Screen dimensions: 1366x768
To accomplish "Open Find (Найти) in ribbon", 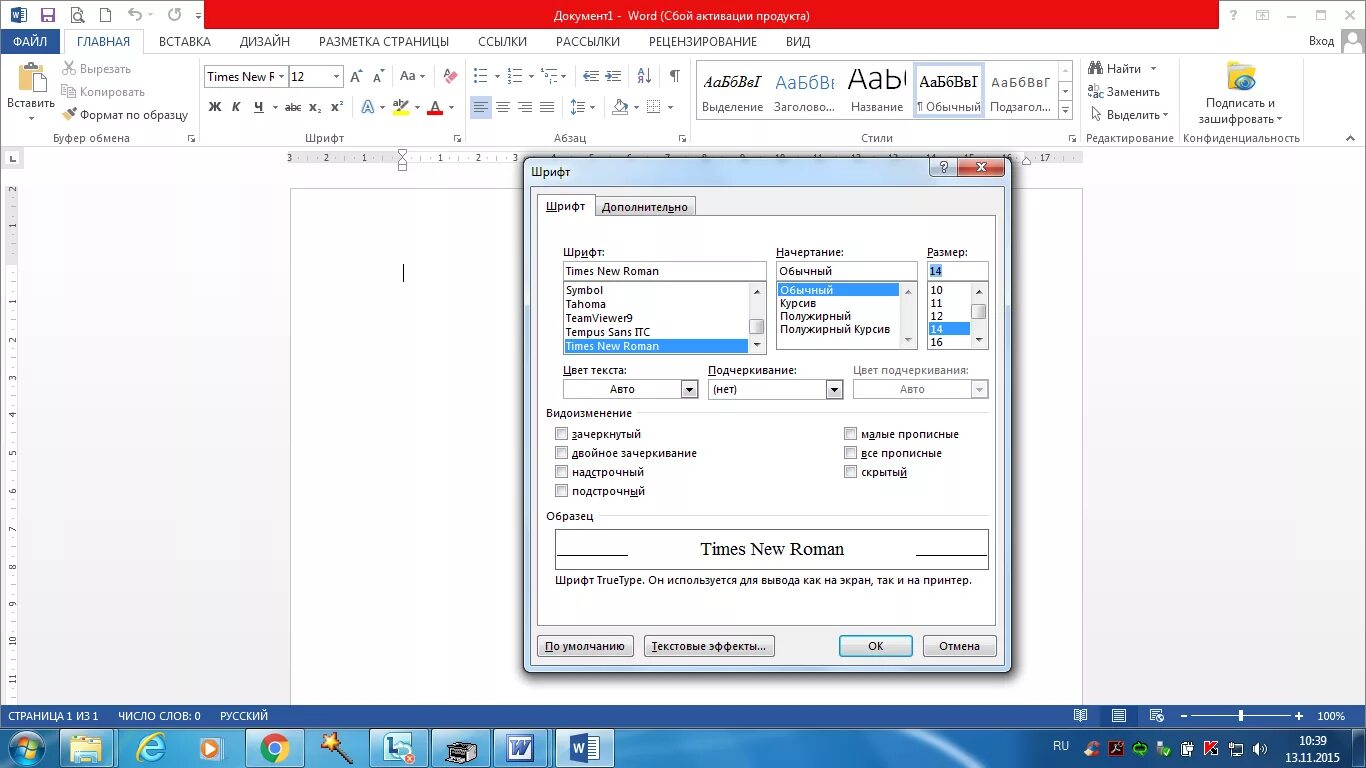I will tap(1116, 69).
